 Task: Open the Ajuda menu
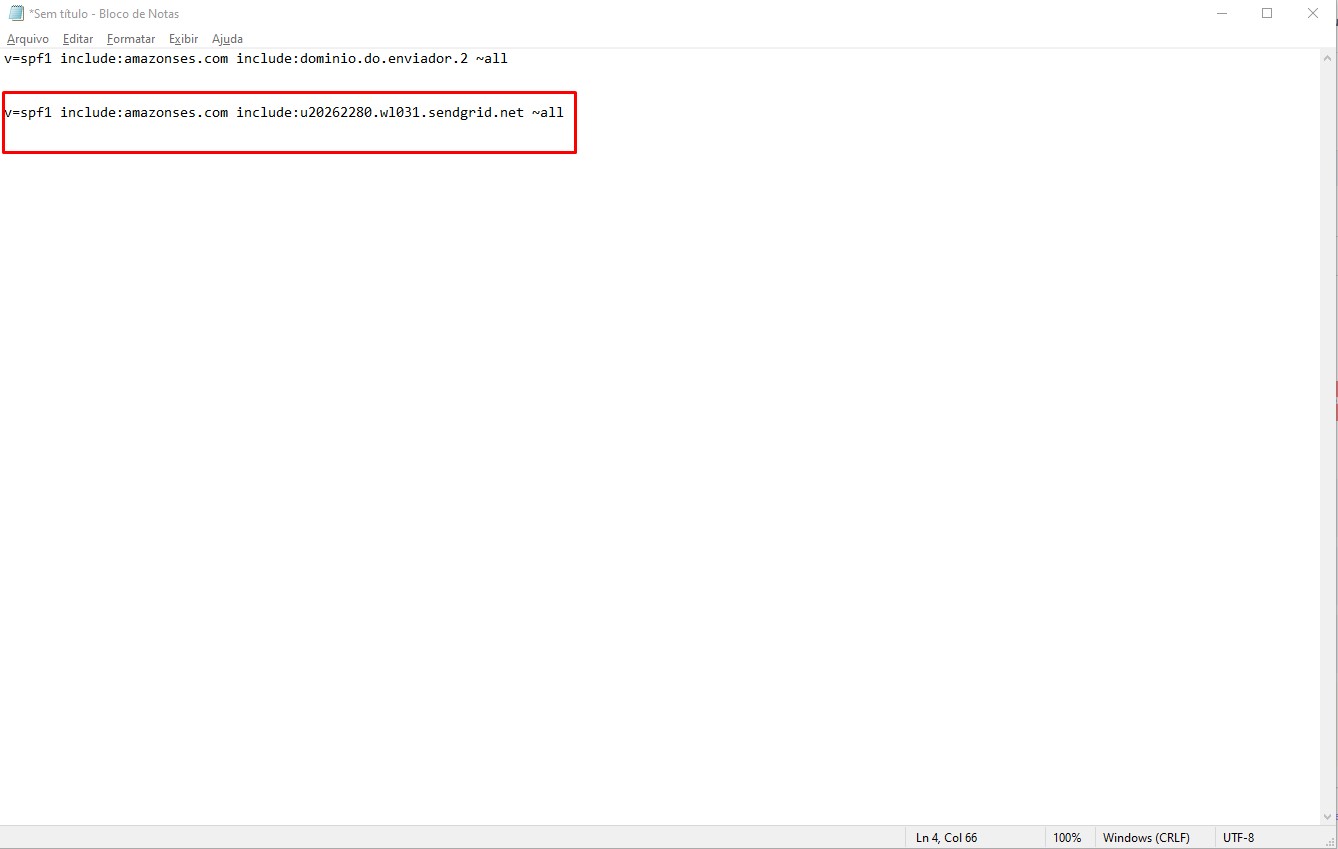(x=227, y=39)
